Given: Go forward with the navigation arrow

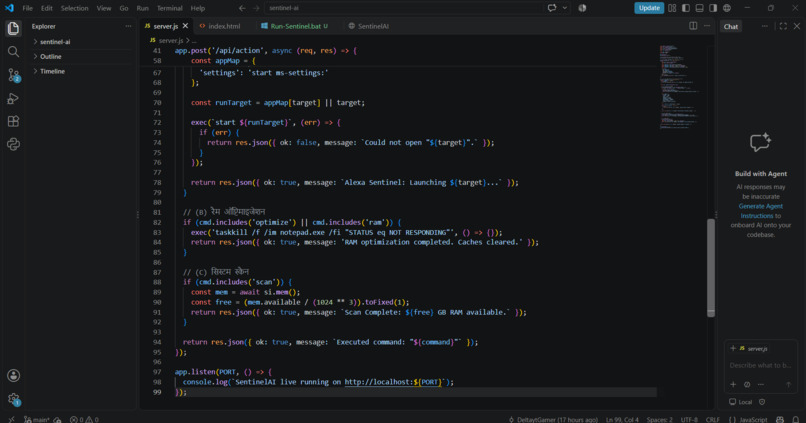Looking at the screenshot, I should [256, 8].
